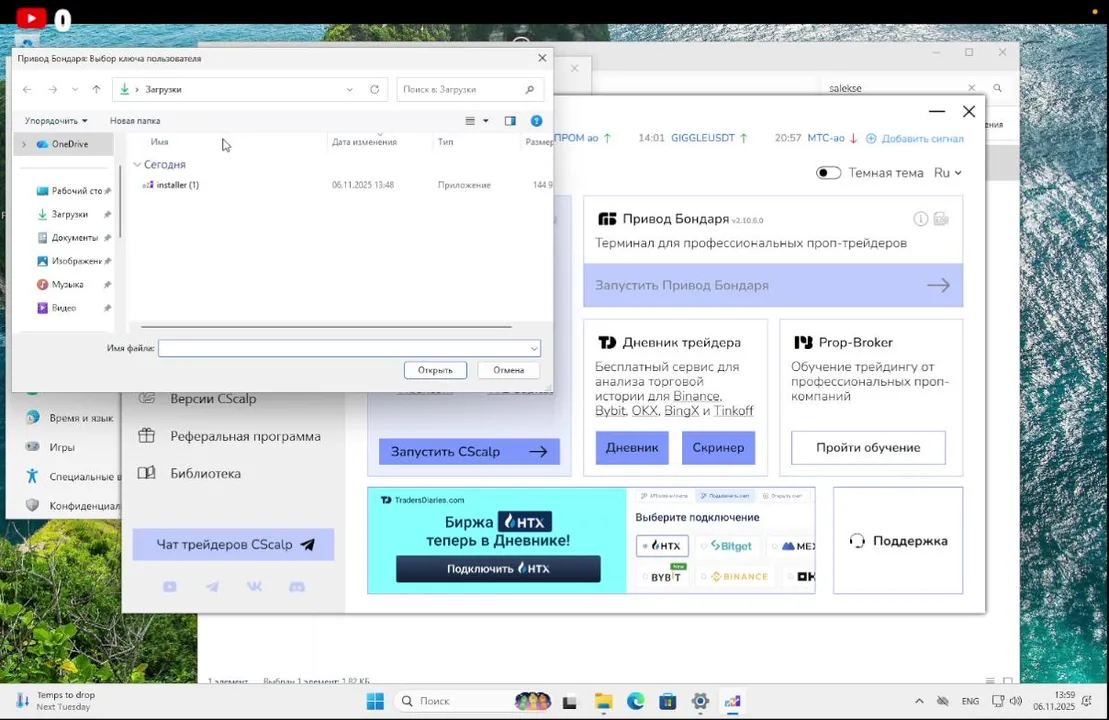Open Документы in navigation pane

tap(74, 238)
